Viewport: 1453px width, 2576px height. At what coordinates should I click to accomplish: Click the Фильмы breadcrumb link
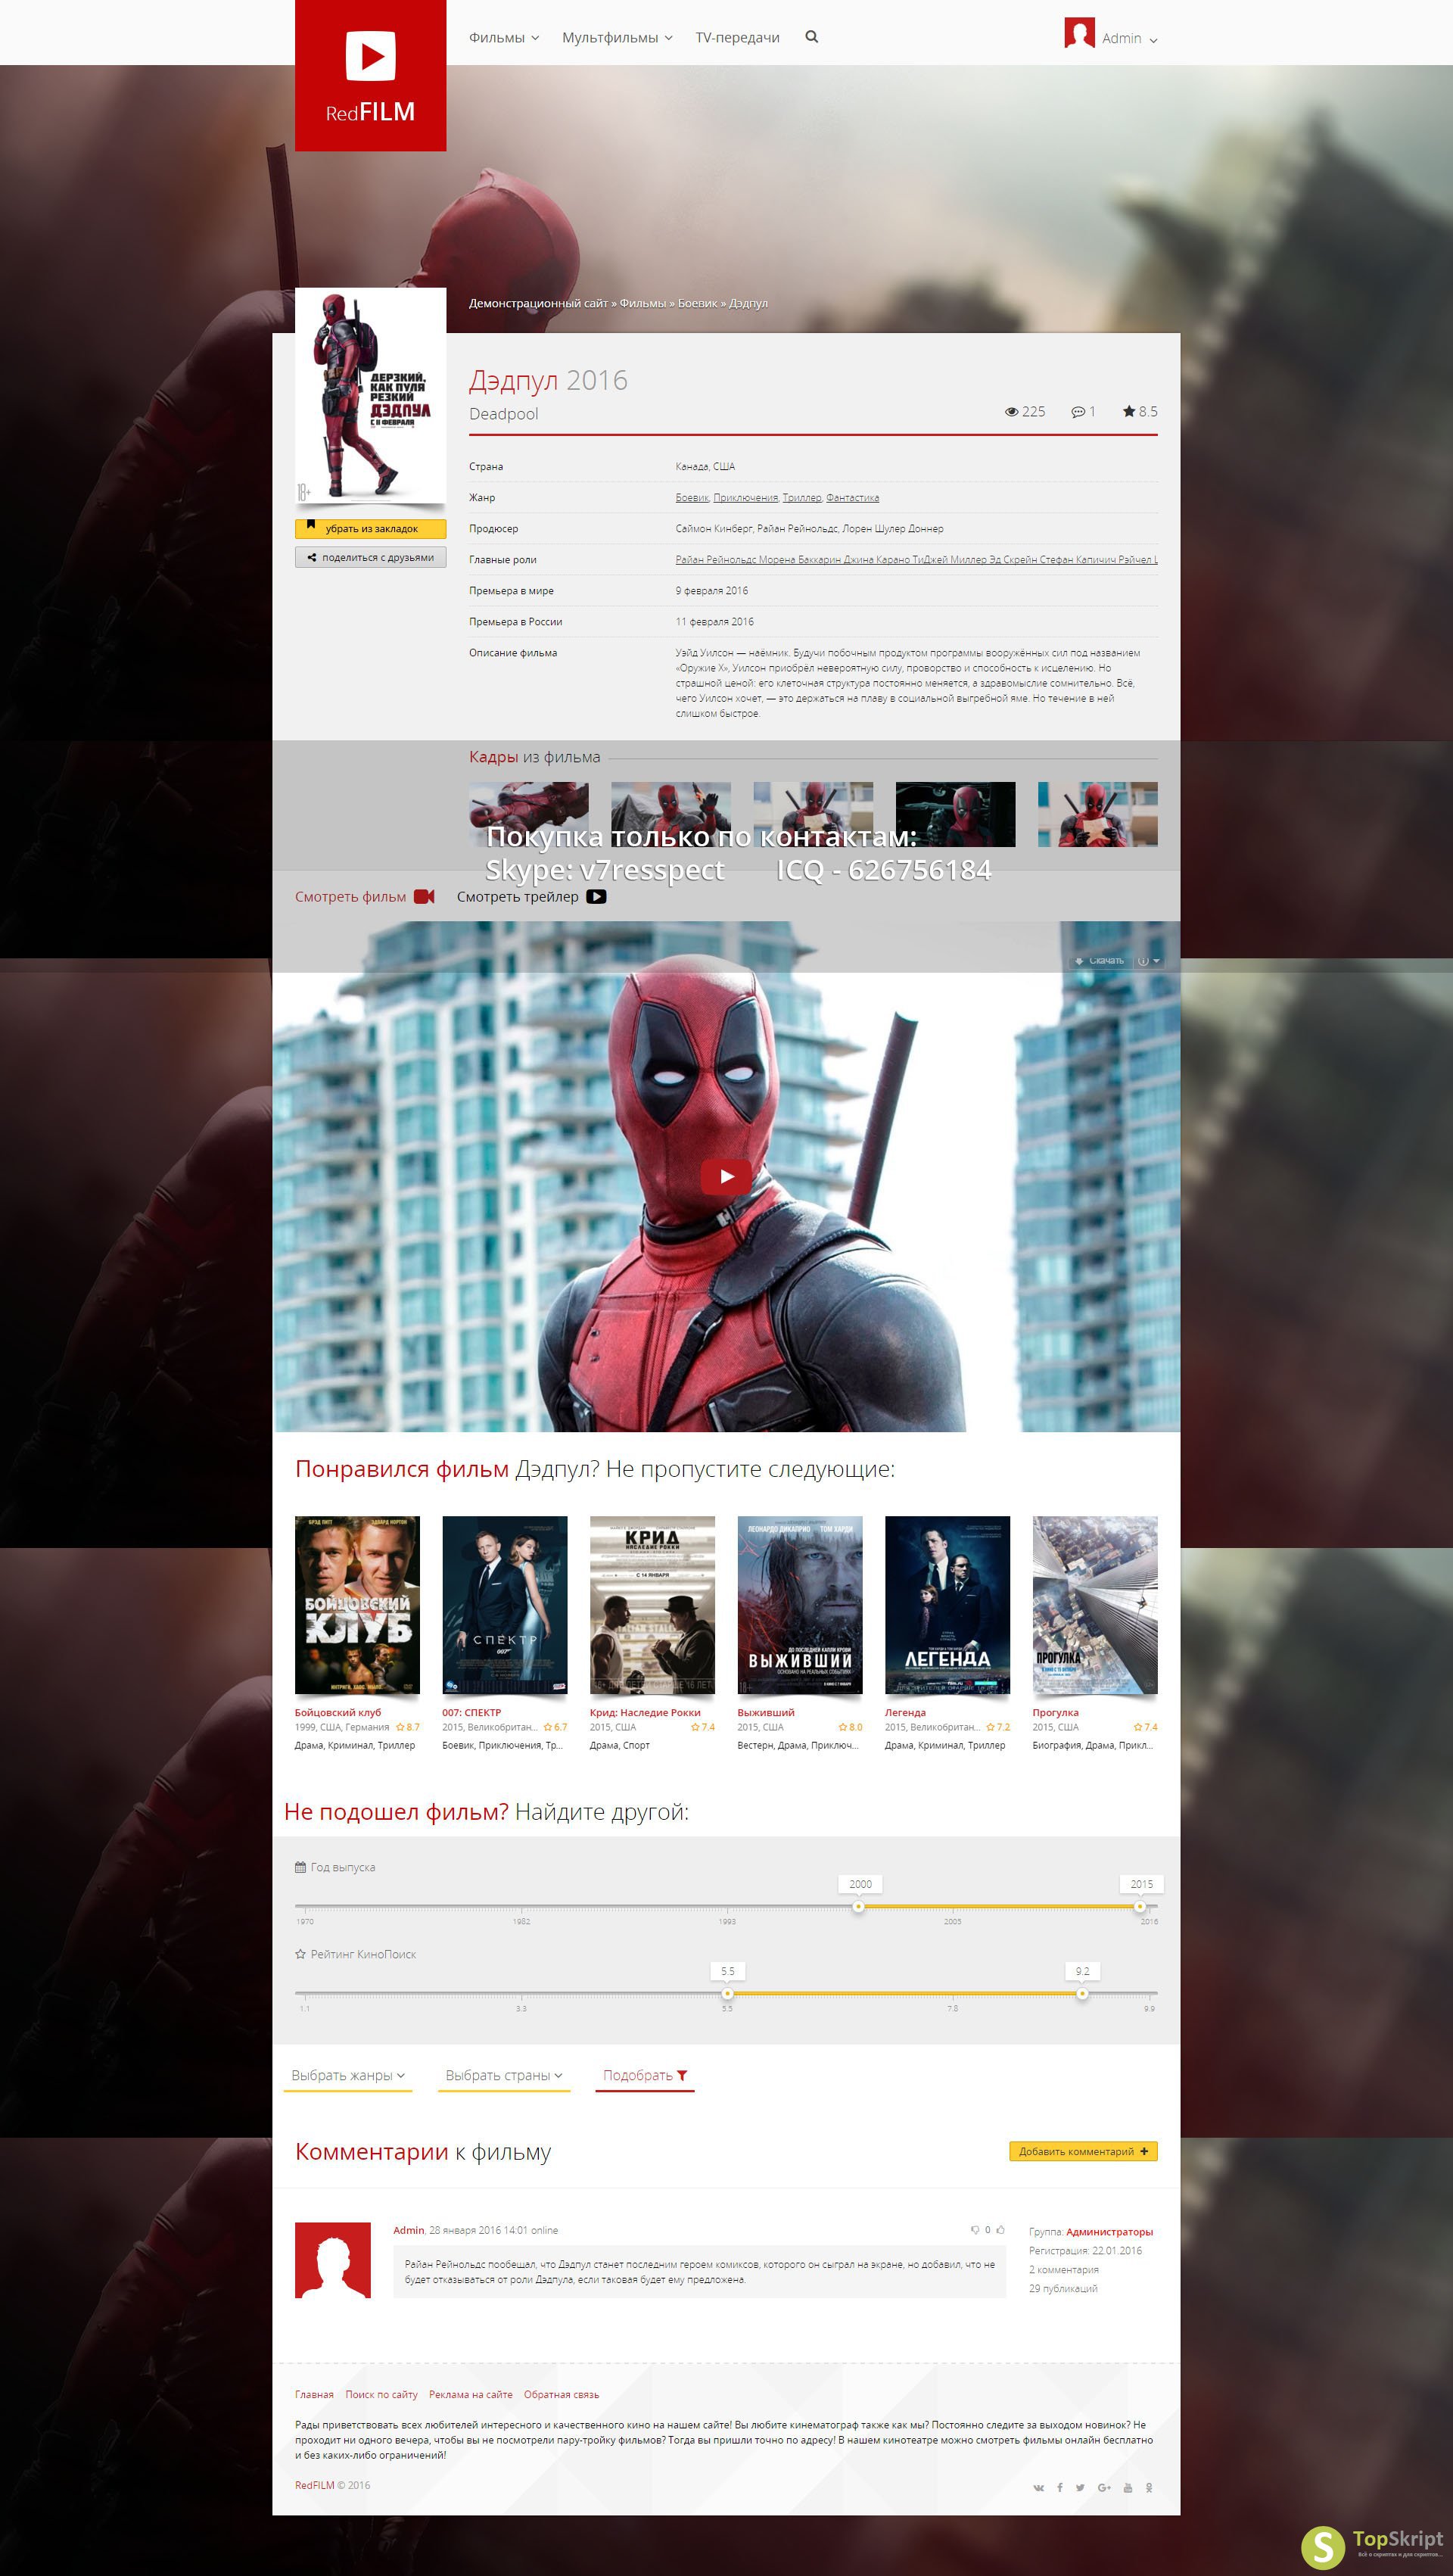tap(642, 303)
